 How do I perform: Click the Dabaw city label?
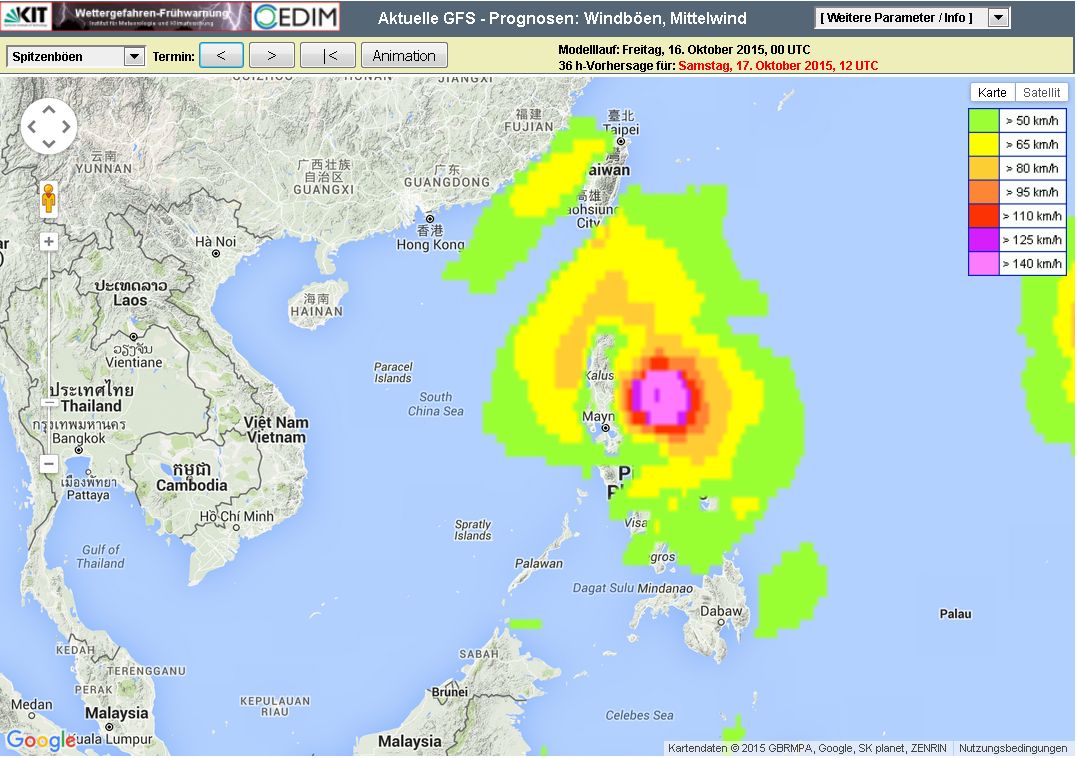[x=721, y=611]
